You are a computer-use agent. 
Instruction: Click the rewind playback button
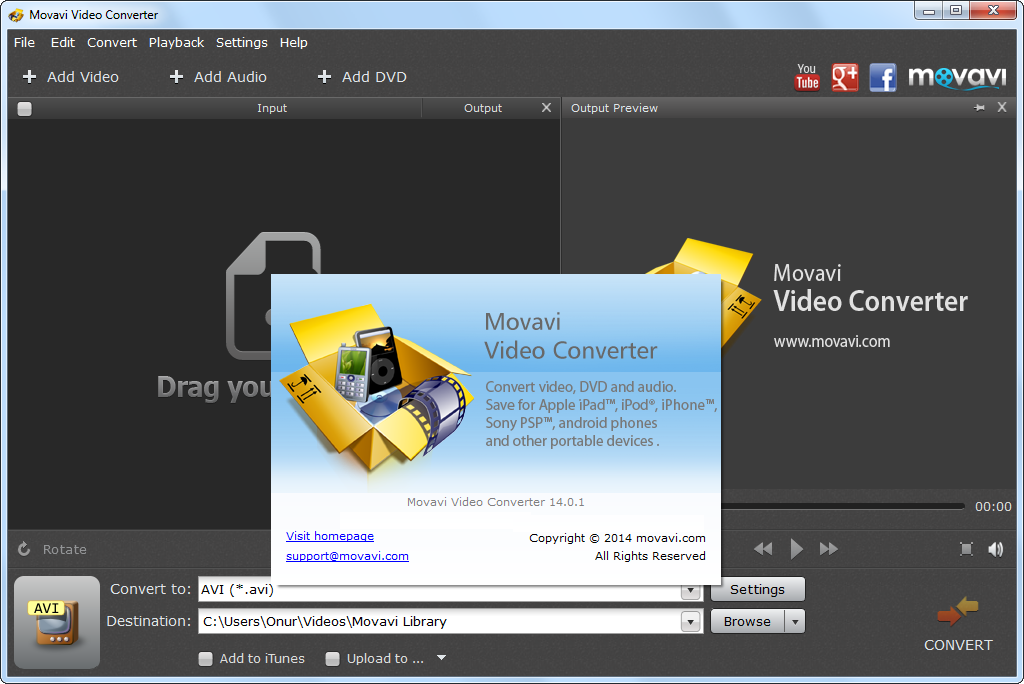tap(763, 549)
